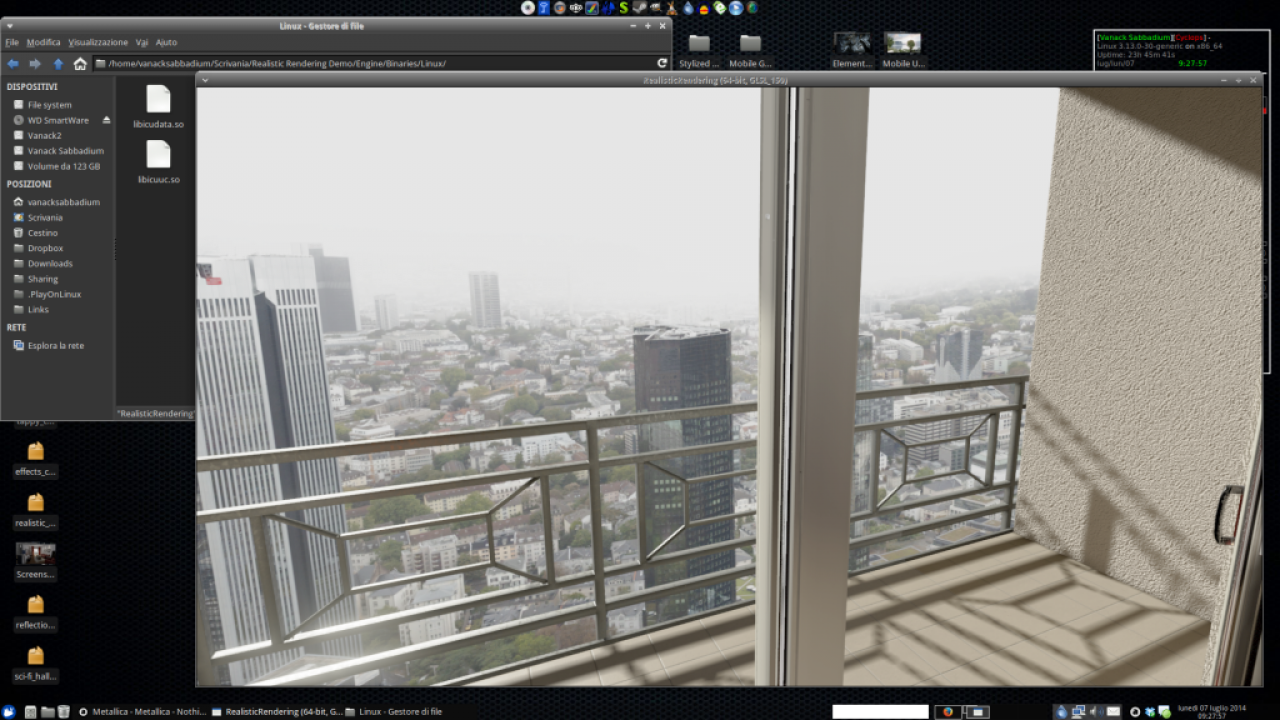This screenshot has width=1280, height=720.
Task: Open the realistic_... desktop package
Action: pyautogui.click(x=36, y=510)
